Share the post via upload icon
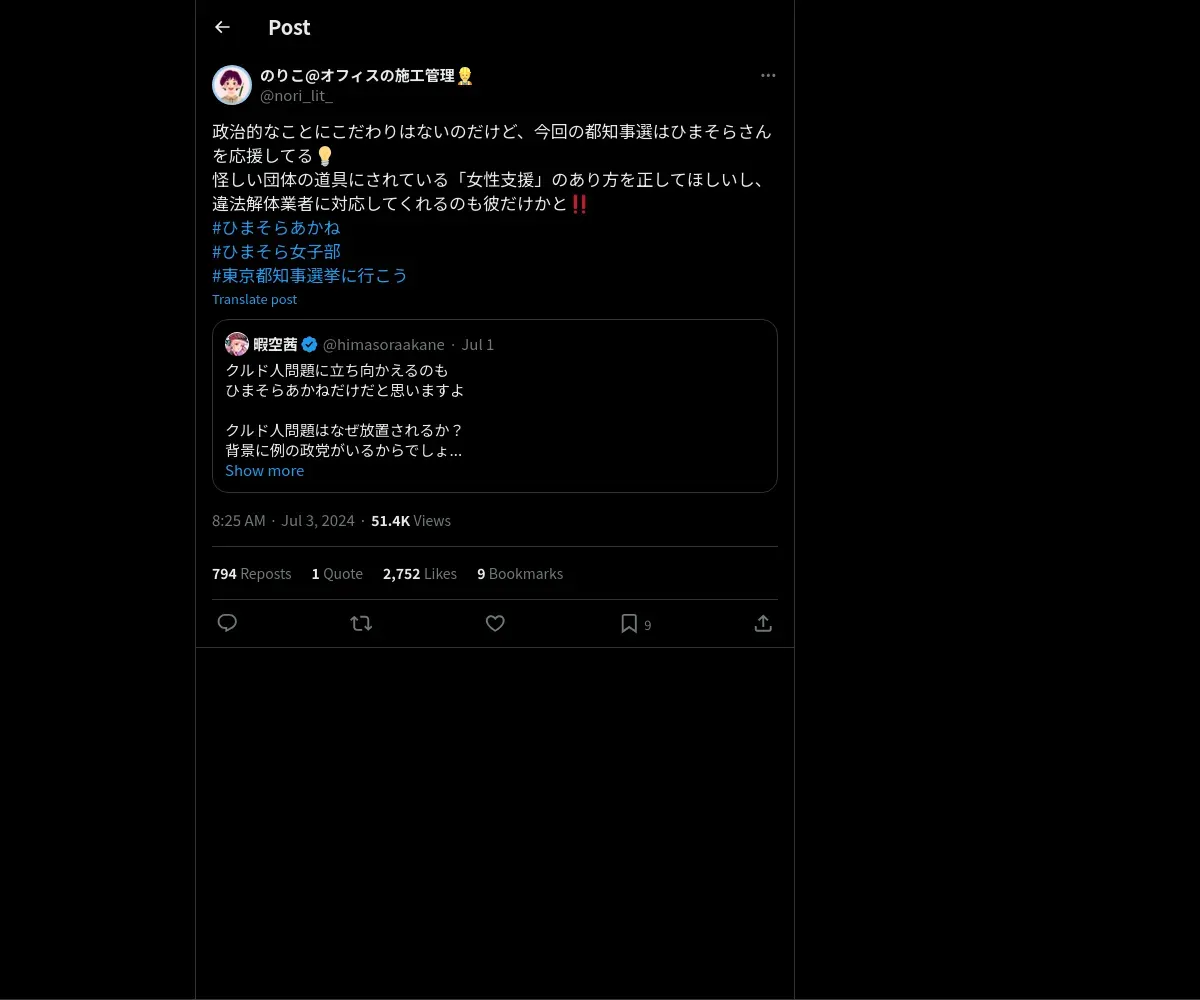Viewport: 1200px width, 1000px height. click(x=763, y=623)
